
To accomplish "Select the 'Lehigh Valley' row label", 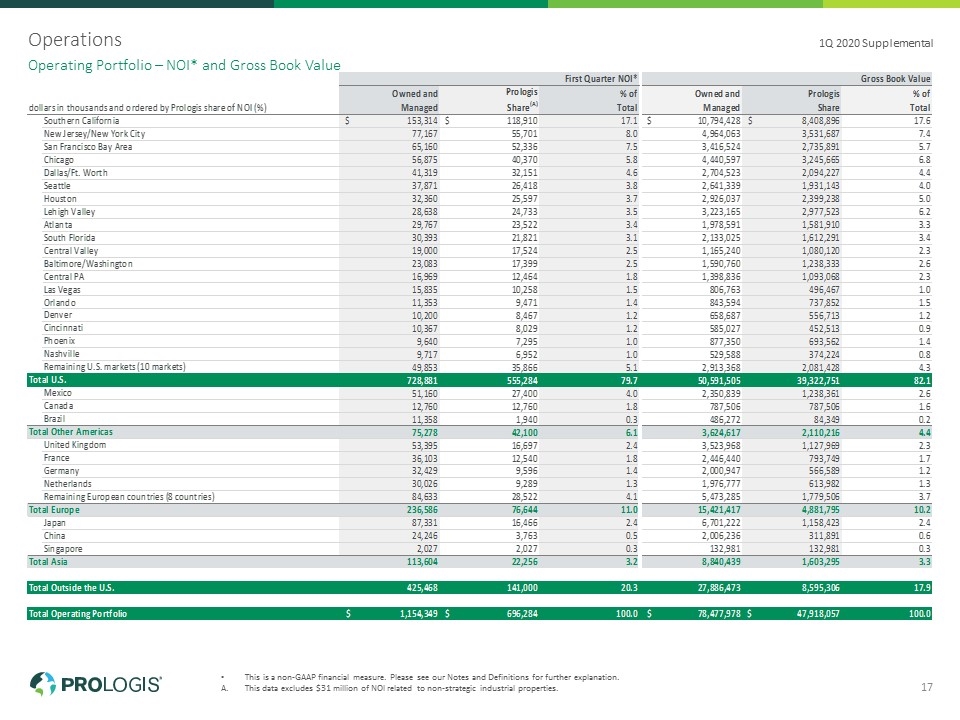I will (69, 212).
